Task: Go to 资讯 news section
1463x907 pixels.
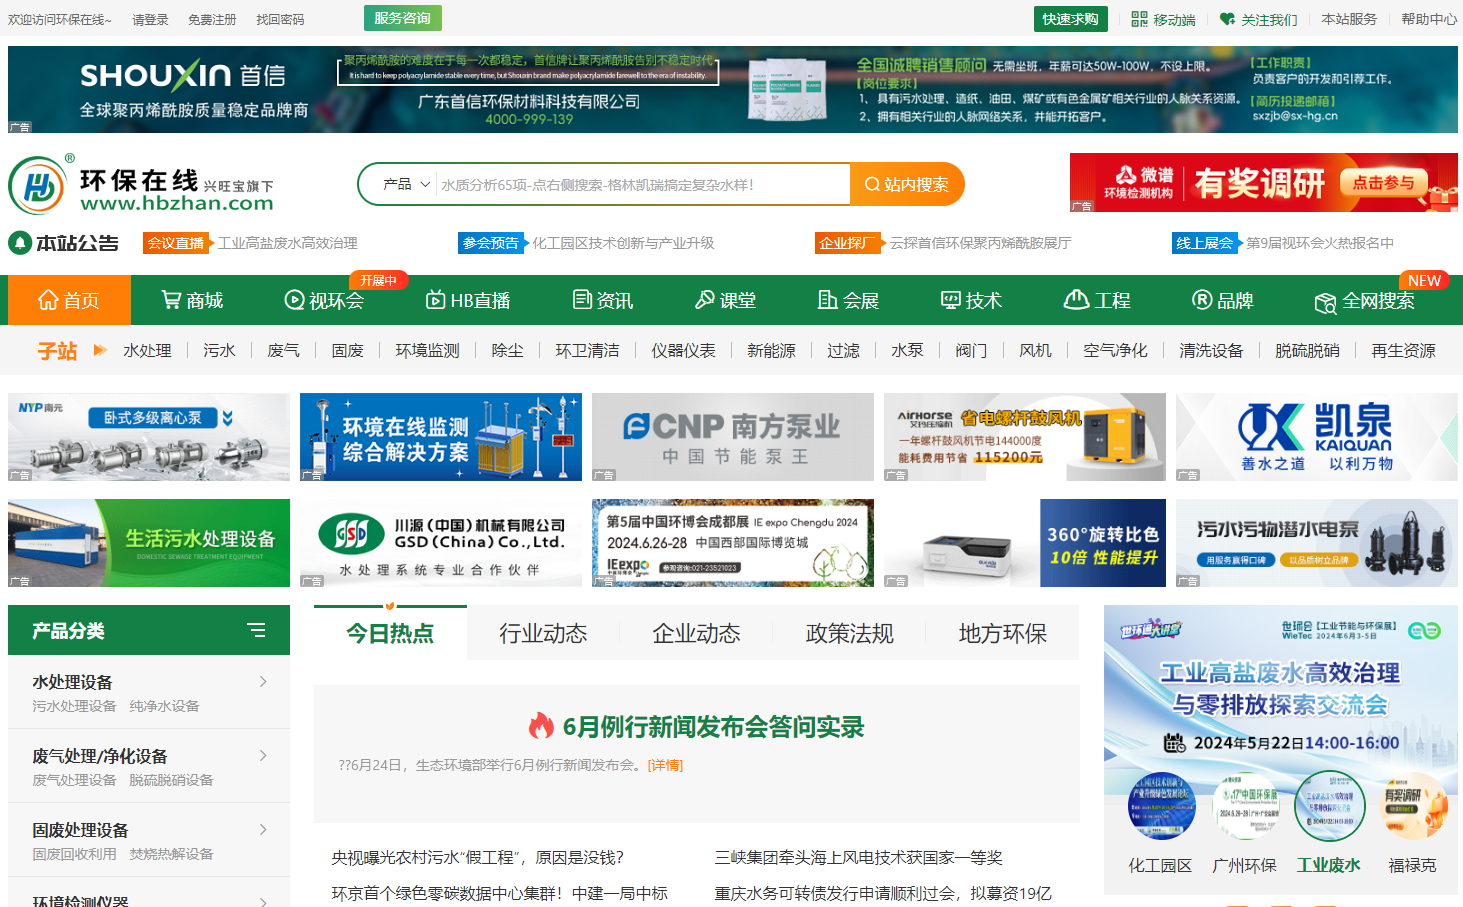Action: [603, 300]
